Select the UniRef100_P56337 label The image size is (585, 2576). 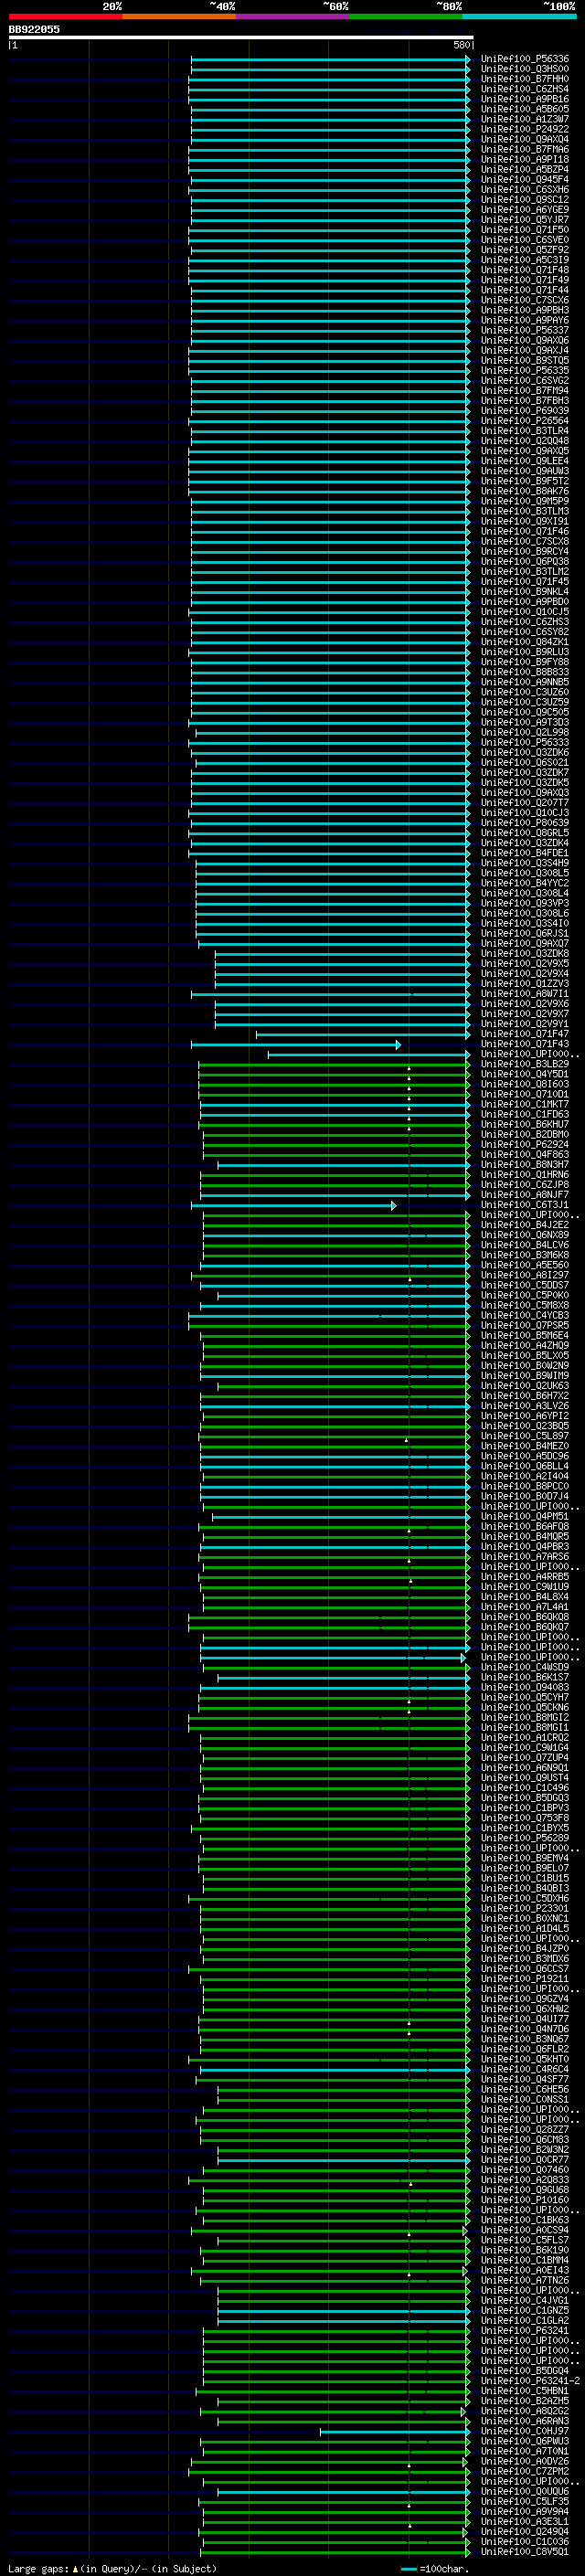[x=525, y=330]
